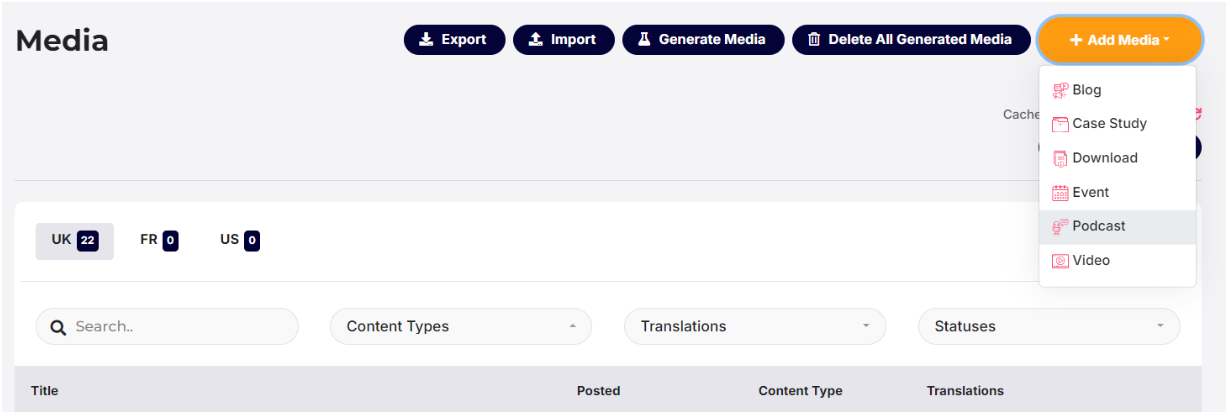Focus the Search input field
This screenshot has width=1228, height=413.
pos(167,326)
